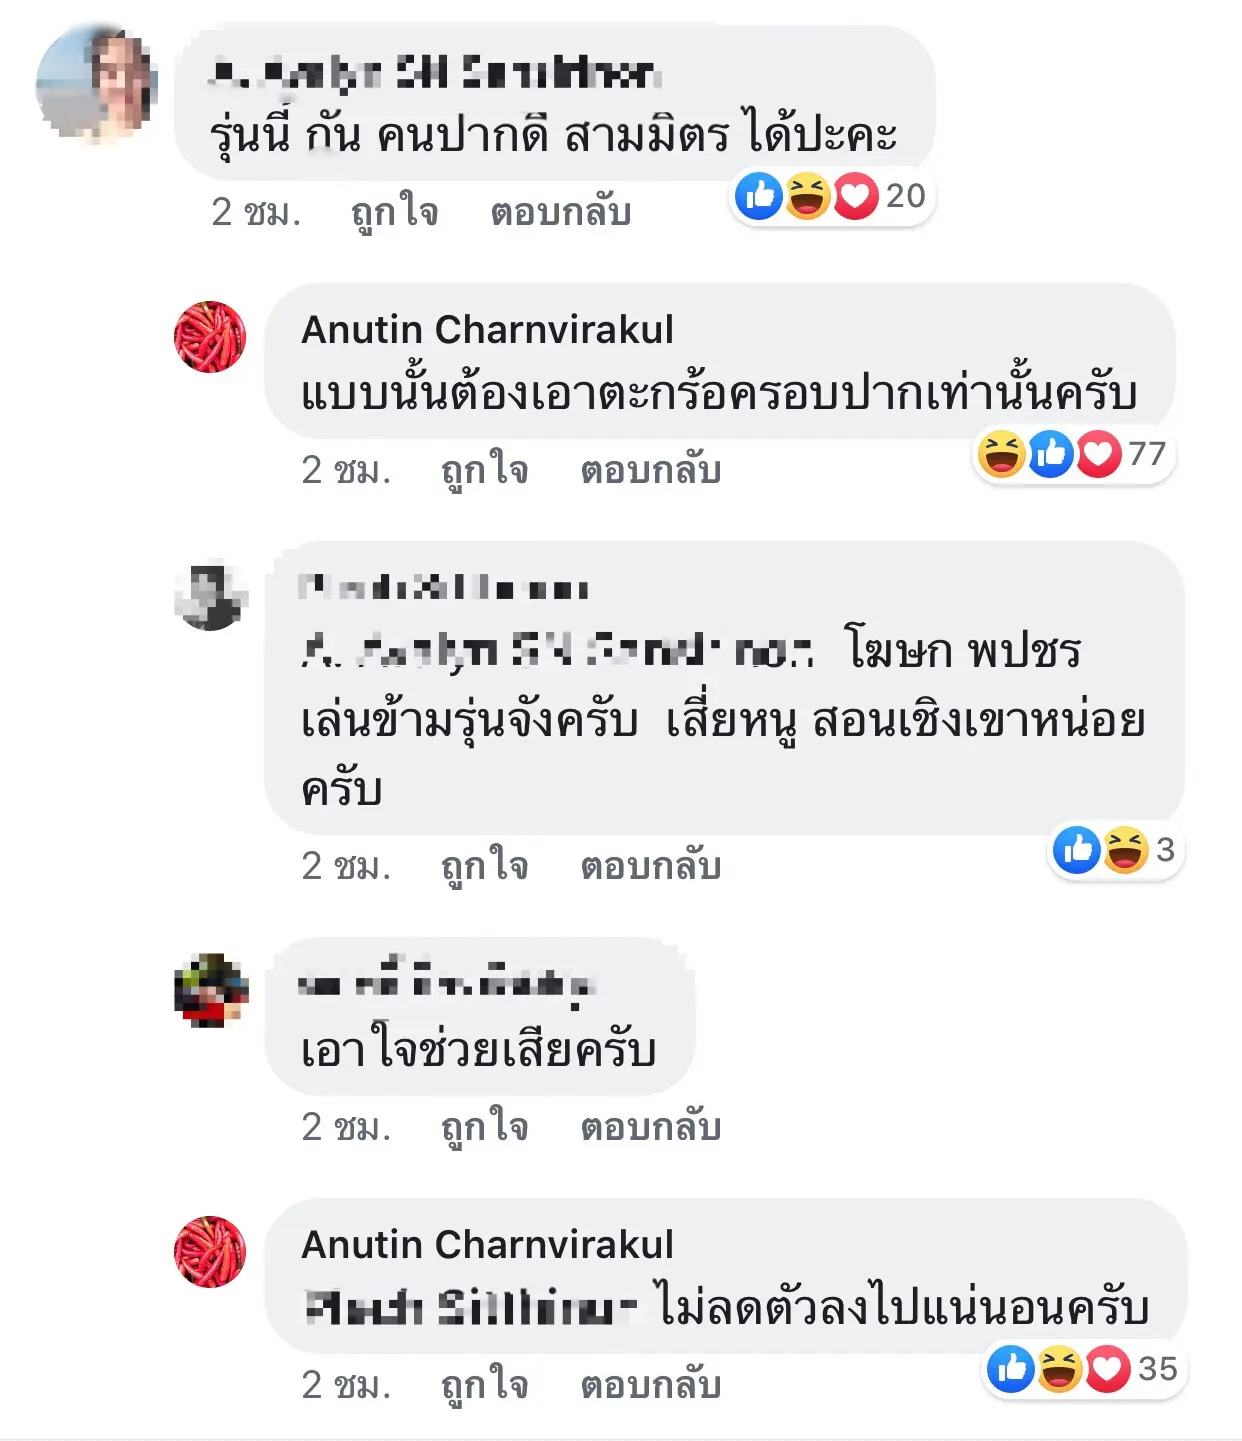Image resolution: width=1242 pixels, height=1441 pixels.
Task: Click the blue like icon next to count 20
Action: tap(759, 196)
